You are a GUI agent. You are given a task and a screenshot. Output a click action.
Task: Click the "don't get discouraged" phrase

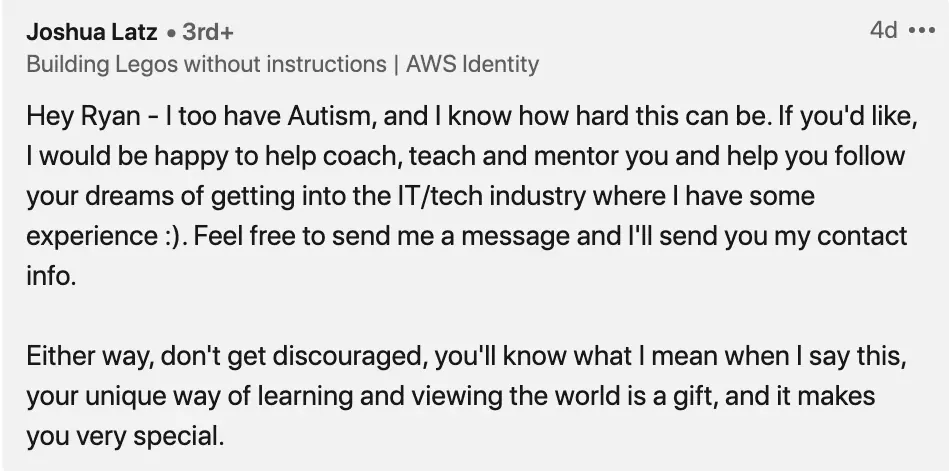click(x=269, y=356)
